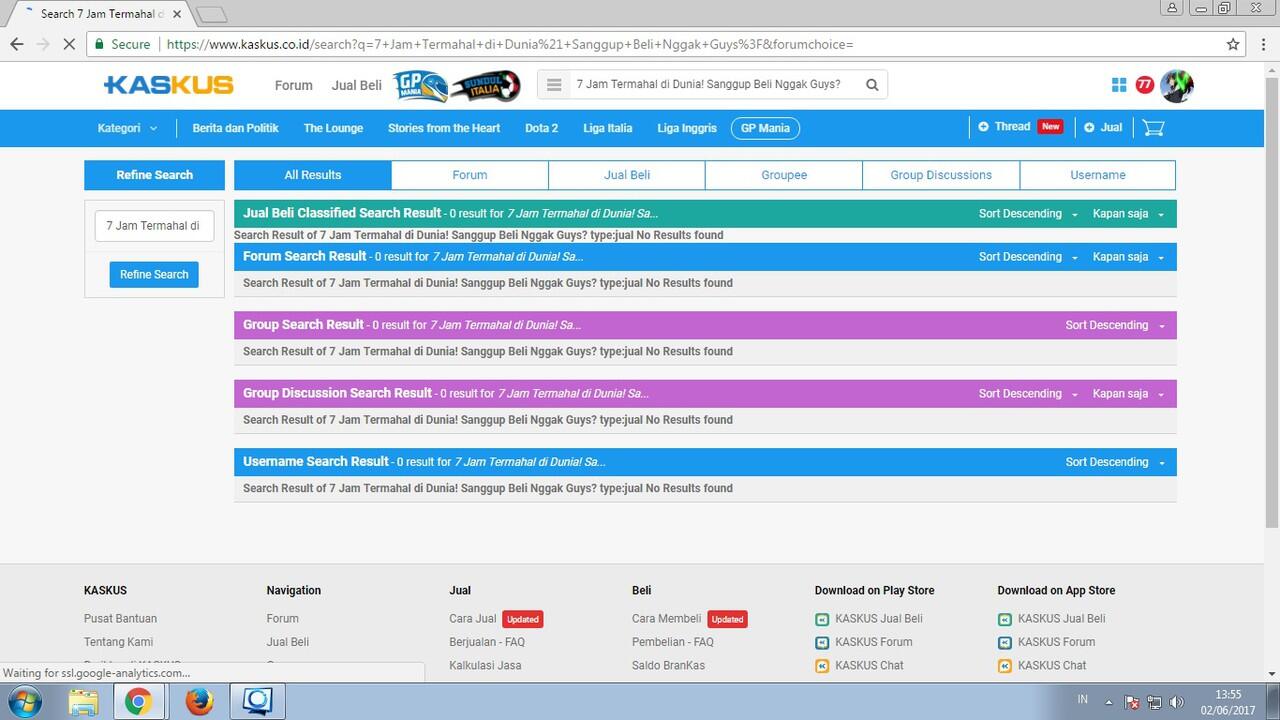Click Chrome icon in taskbar
The height and width of the screenshot is (720, 1280).
click(139, 702)
